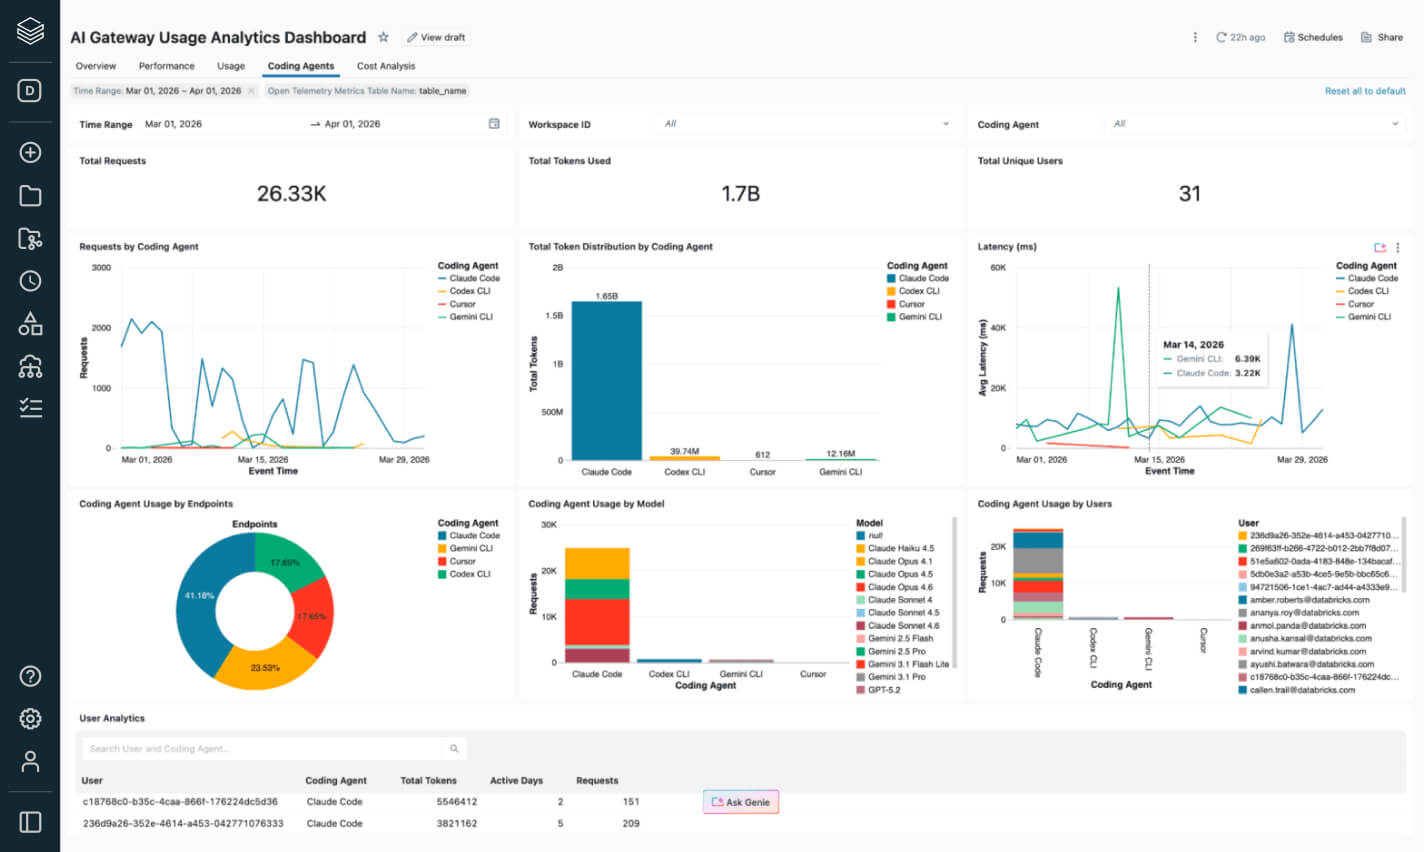Click the search magnifier in User Analytics
This screenshot has height=852, width=1424.
pyautogui.click(x=454, y=748)
